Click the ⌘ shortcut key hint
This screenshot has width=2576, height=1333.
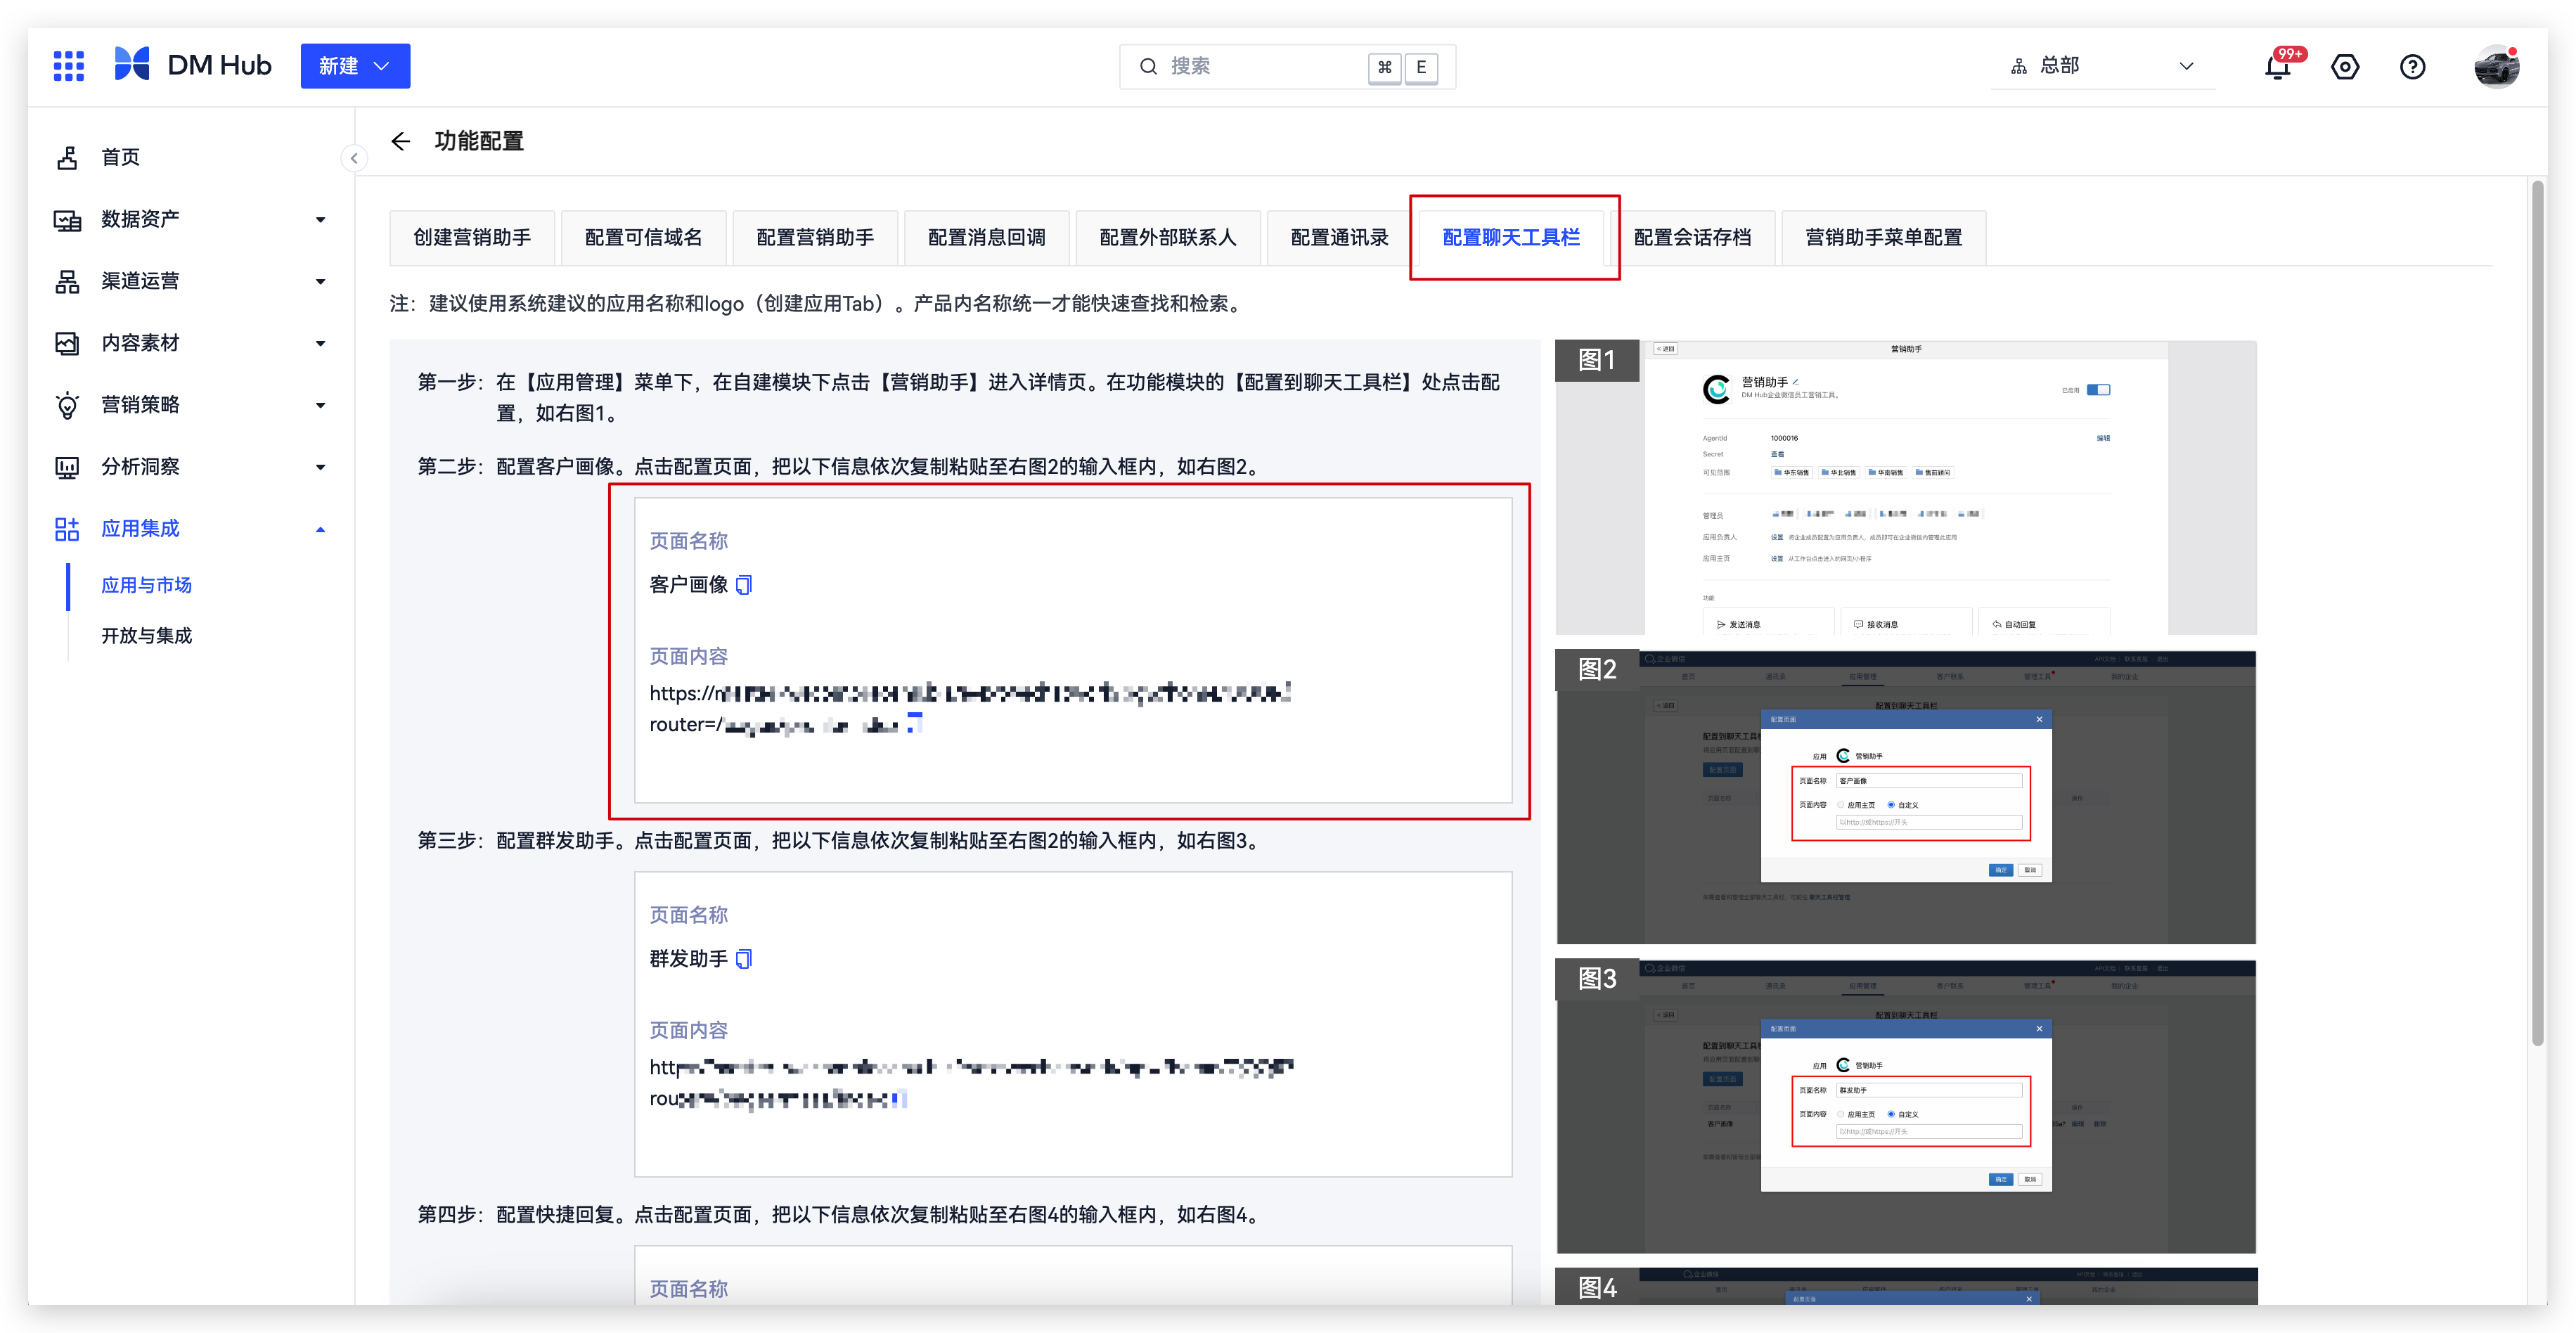click(x=1385, y=67)
